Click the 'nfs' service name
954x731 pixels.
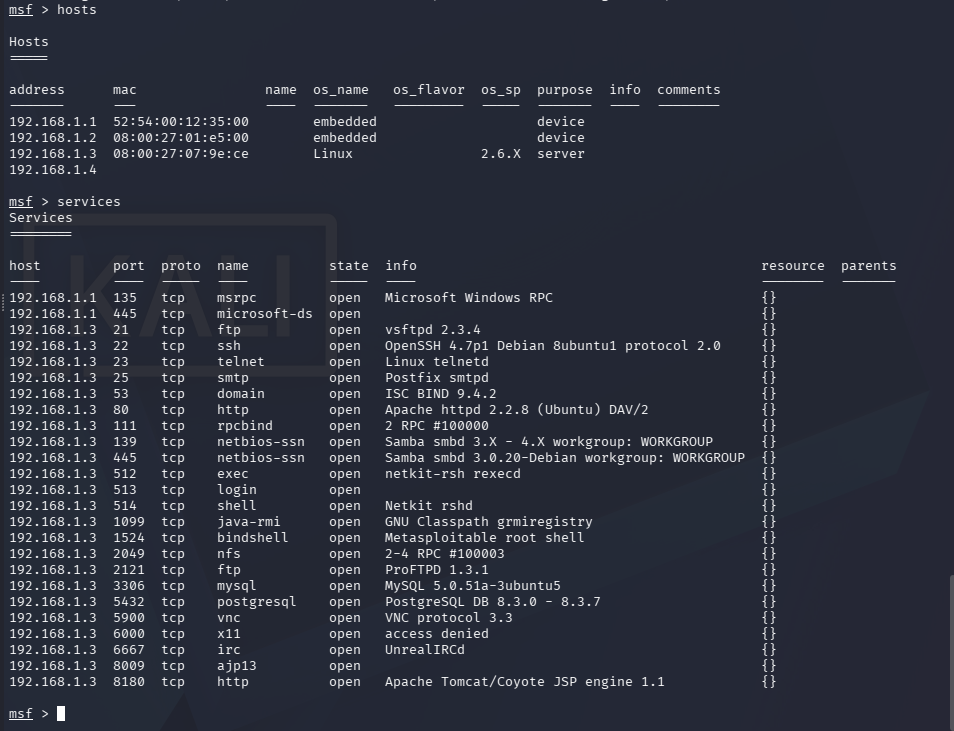(x=229, y=554)
